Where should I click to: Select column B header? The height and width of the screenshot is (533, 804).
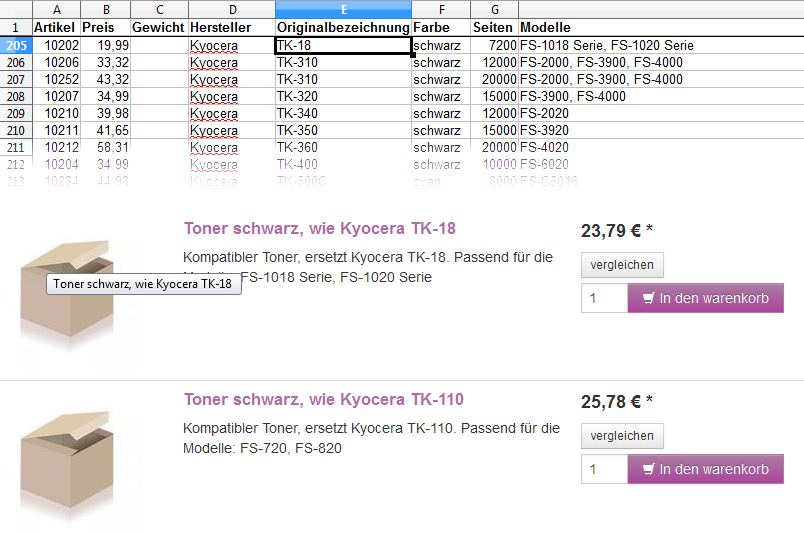pyautogui.click(x=106, y=9)
